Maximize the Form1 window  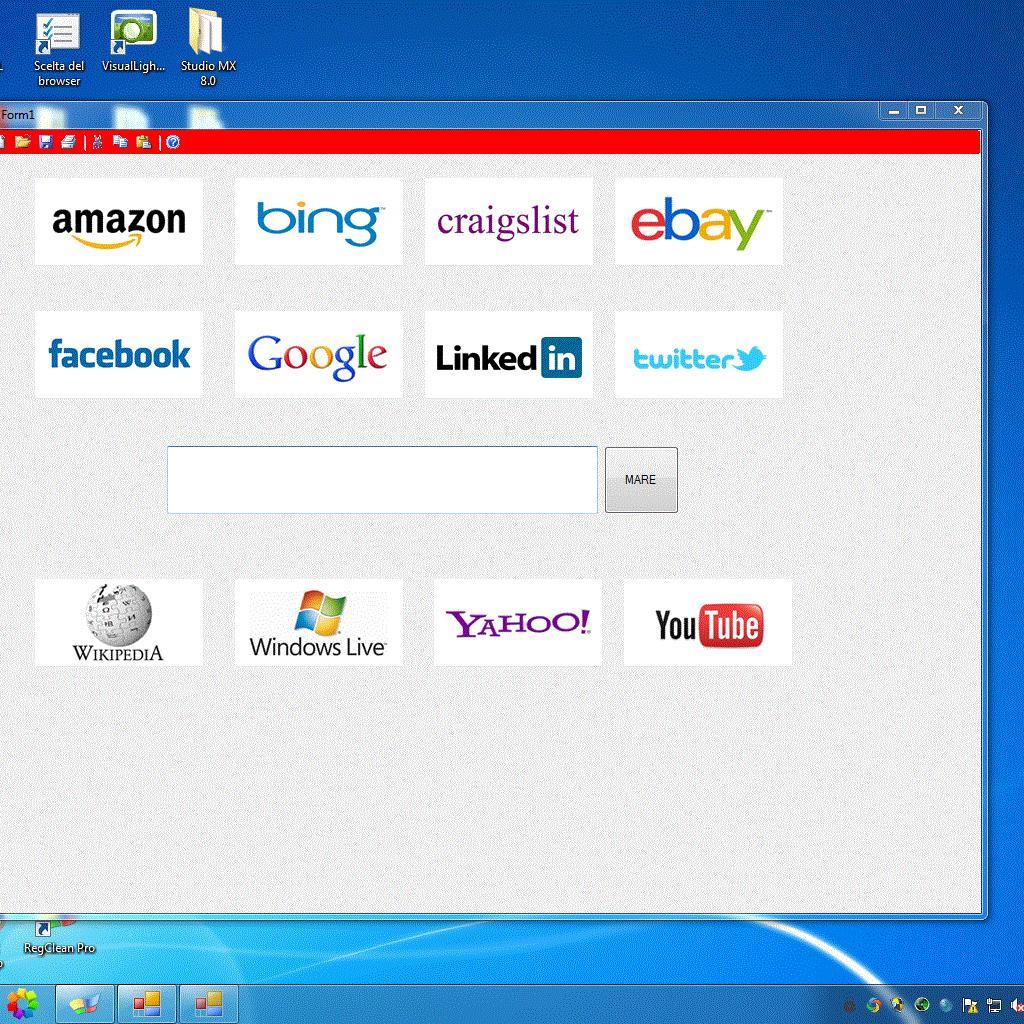pos(921,111)
